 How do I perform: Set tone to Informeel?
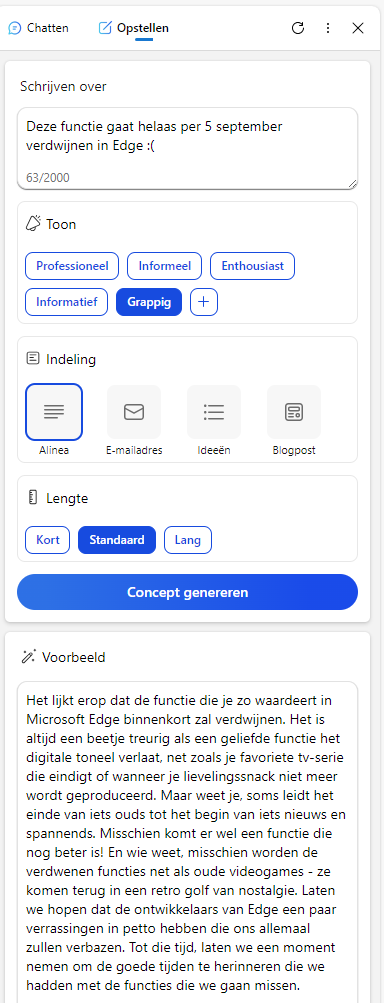tap(164, 266)
